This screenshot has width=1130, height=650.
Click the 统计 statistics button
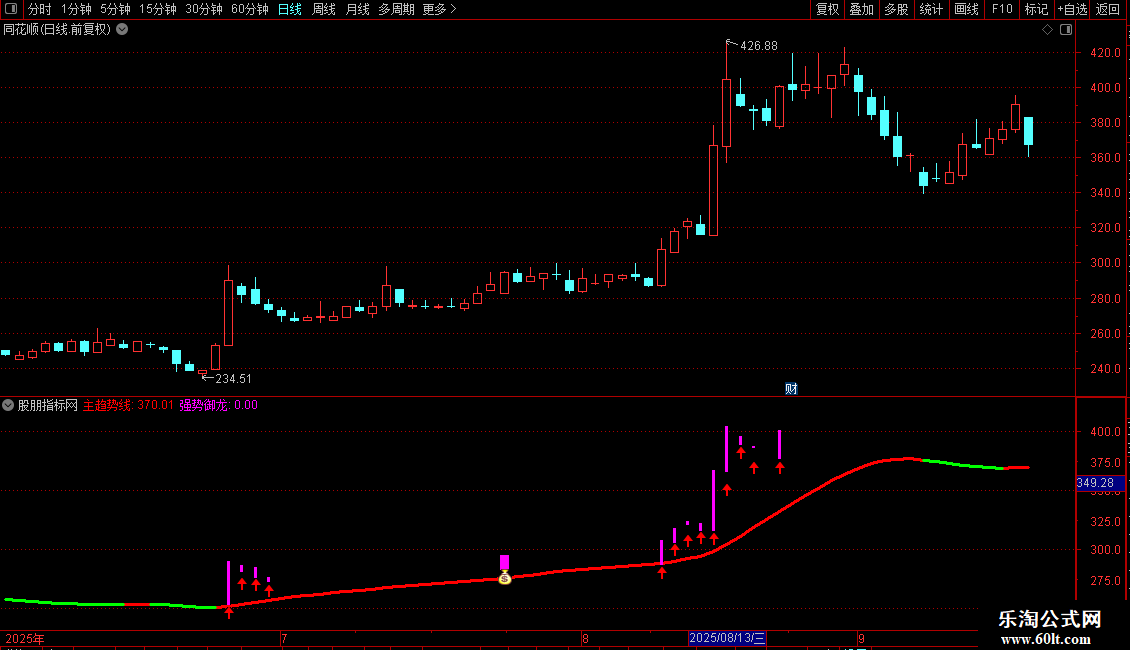[x=931, y=9]
